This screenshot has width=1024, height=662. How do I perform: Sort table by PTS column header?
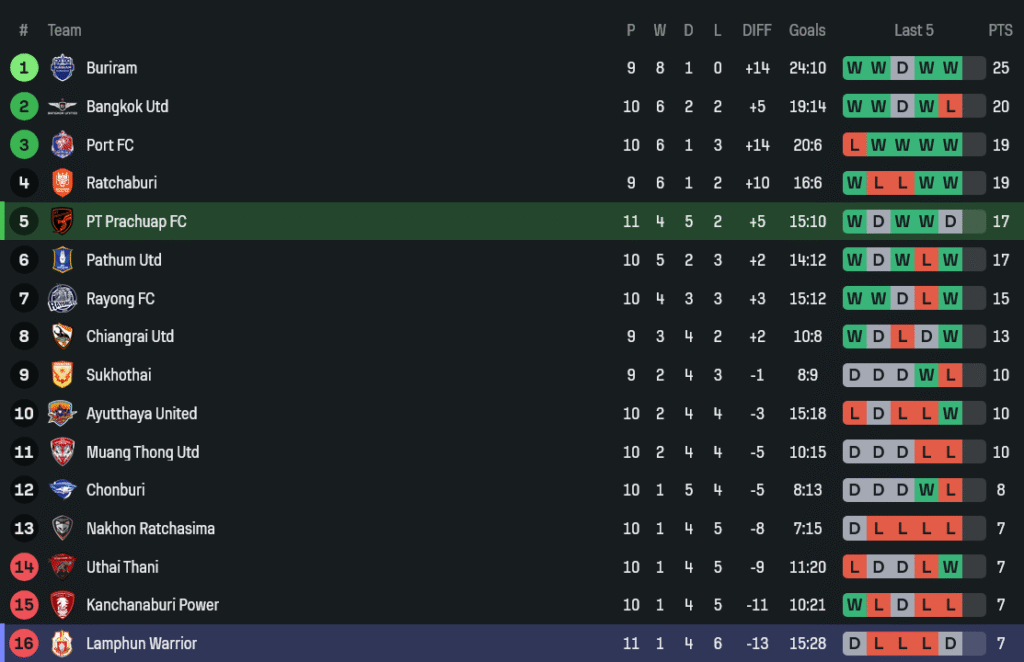[1000, 30]
